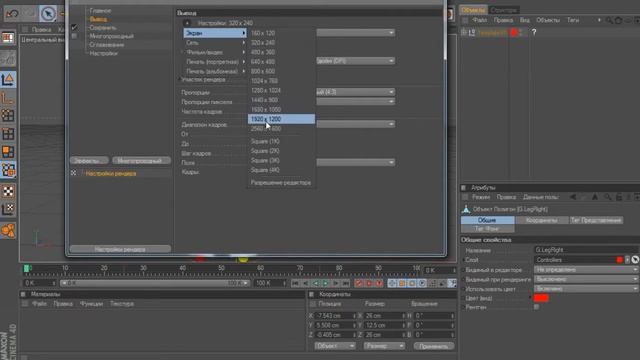Click the up arrow in Attributes panel

point(595,197)
